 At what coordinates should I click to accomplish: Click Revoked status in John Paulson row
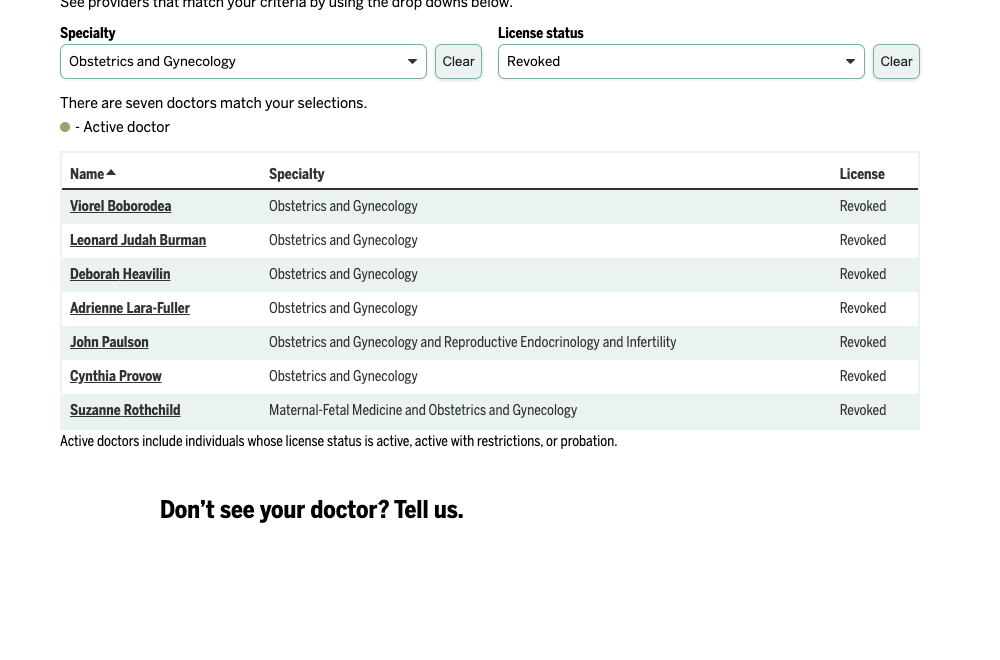pos(862,342)
